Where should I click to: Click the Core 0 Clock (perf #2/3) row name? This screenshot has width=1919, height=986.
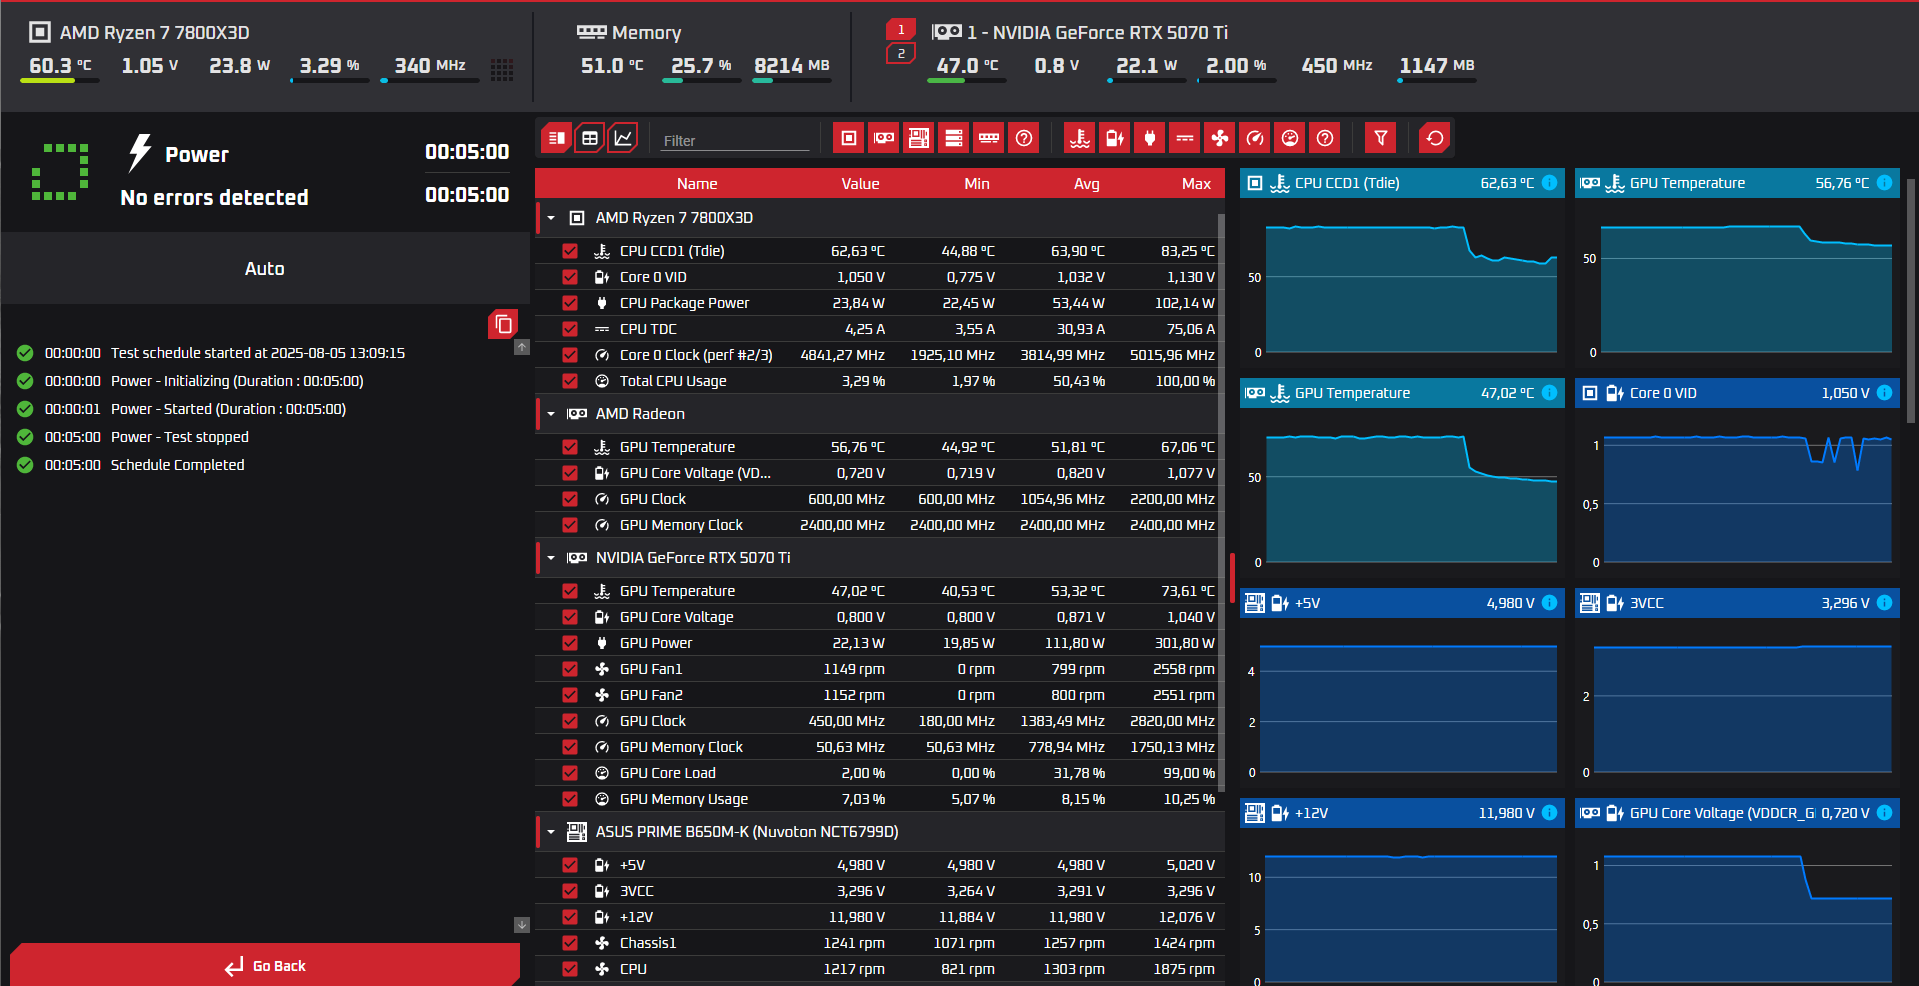point(696,355)
